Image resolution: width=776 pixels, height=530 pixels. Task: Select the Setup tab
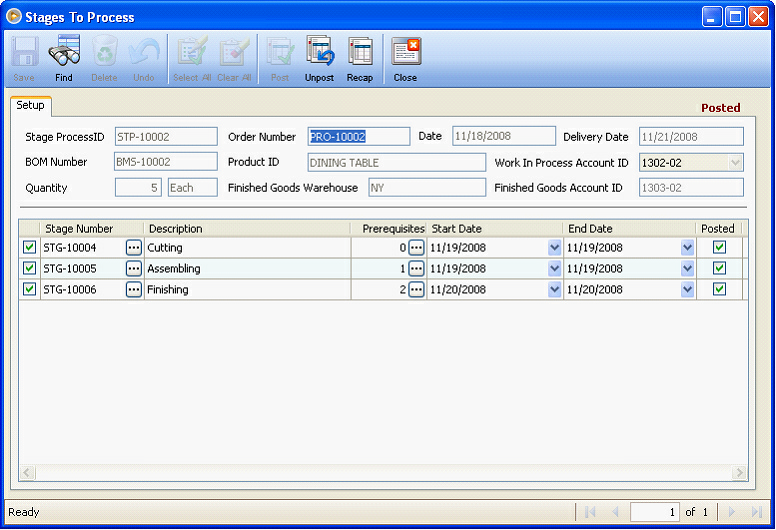click(29, 106)
